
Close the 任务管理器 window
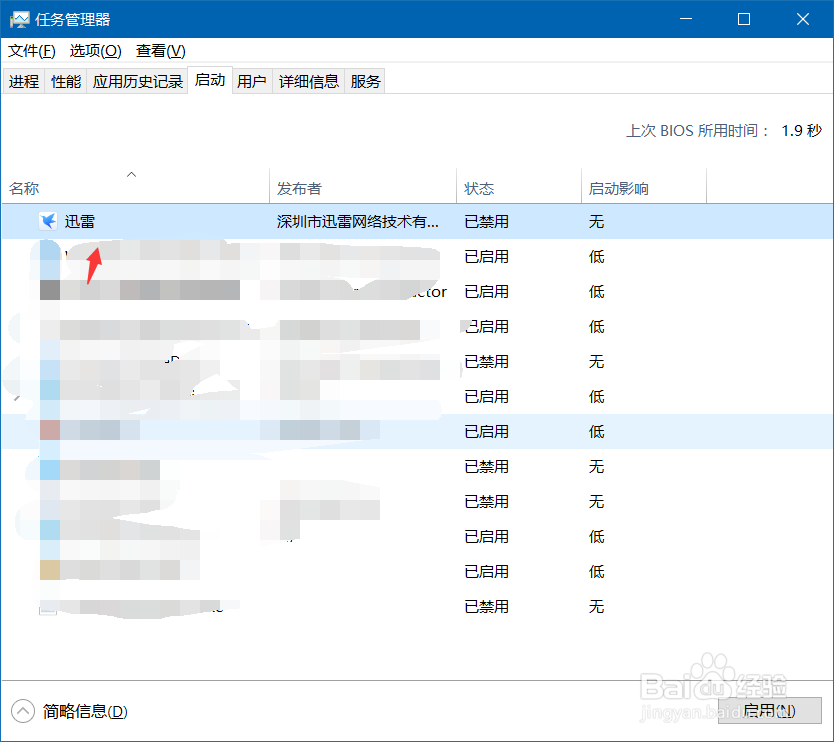[x=803, y=19]
